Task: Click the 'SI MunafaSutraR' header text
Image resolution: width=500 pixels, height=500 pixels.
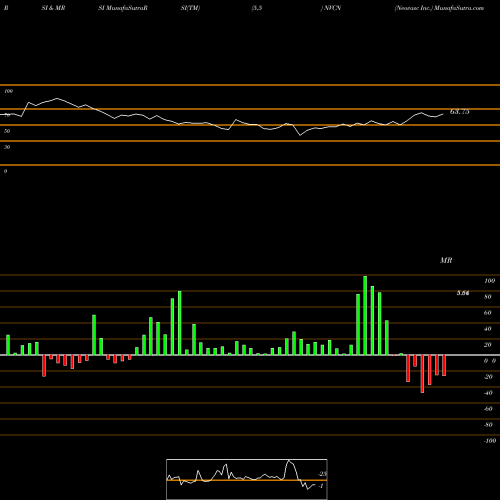Action: tap(123, 8)
